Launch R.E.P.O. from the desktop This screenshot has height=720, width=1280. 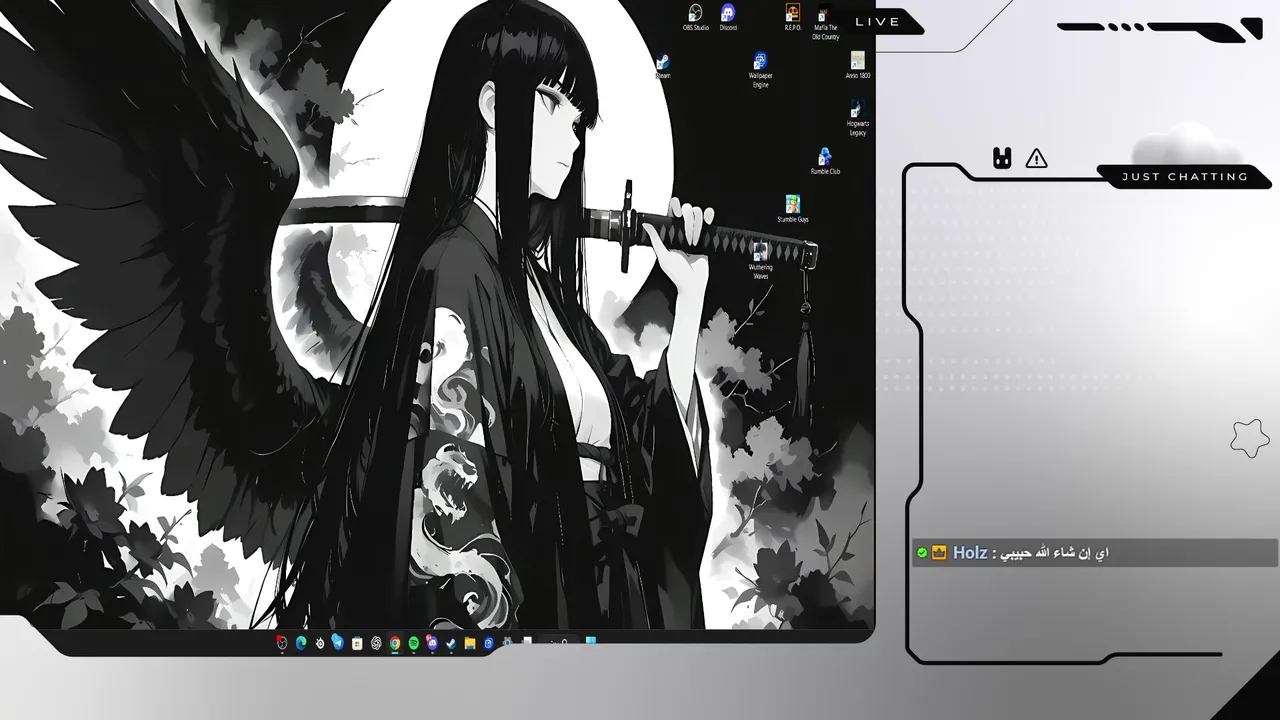click(792, 17)
